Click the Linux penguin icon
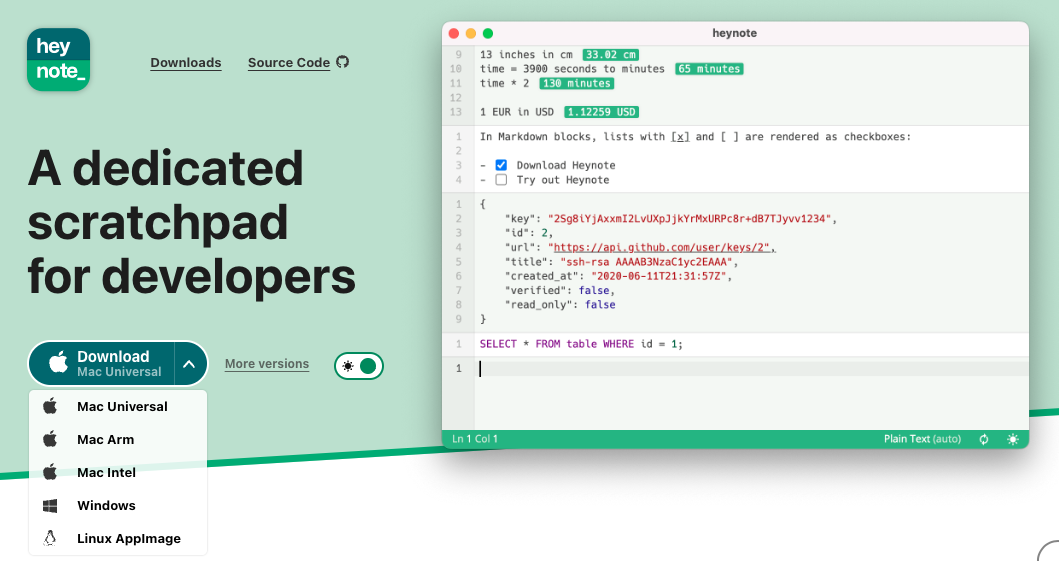 tap(50, 538)
